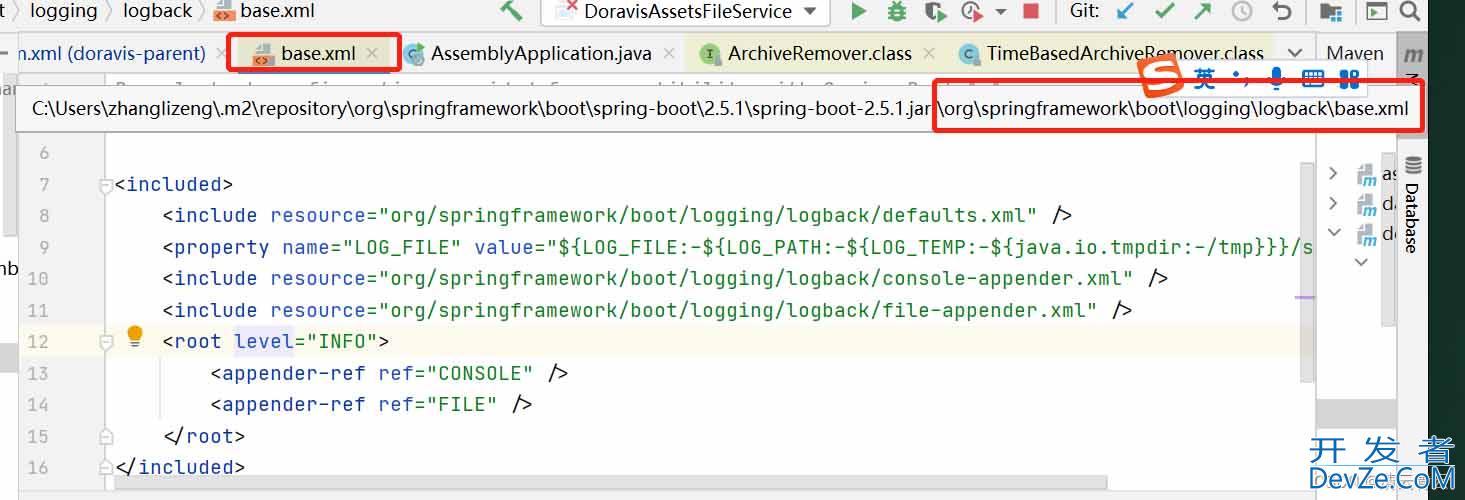Open the Sogou soft keyboard icon
This screenshot has height=500, width=1465.
click(1313, 79)
